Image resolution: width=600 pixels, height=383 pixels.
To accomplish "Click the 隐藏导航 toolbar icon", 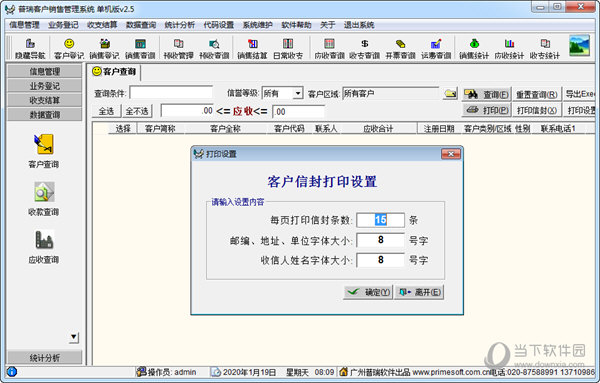I will pyautogui.click(x=30, y=48).
